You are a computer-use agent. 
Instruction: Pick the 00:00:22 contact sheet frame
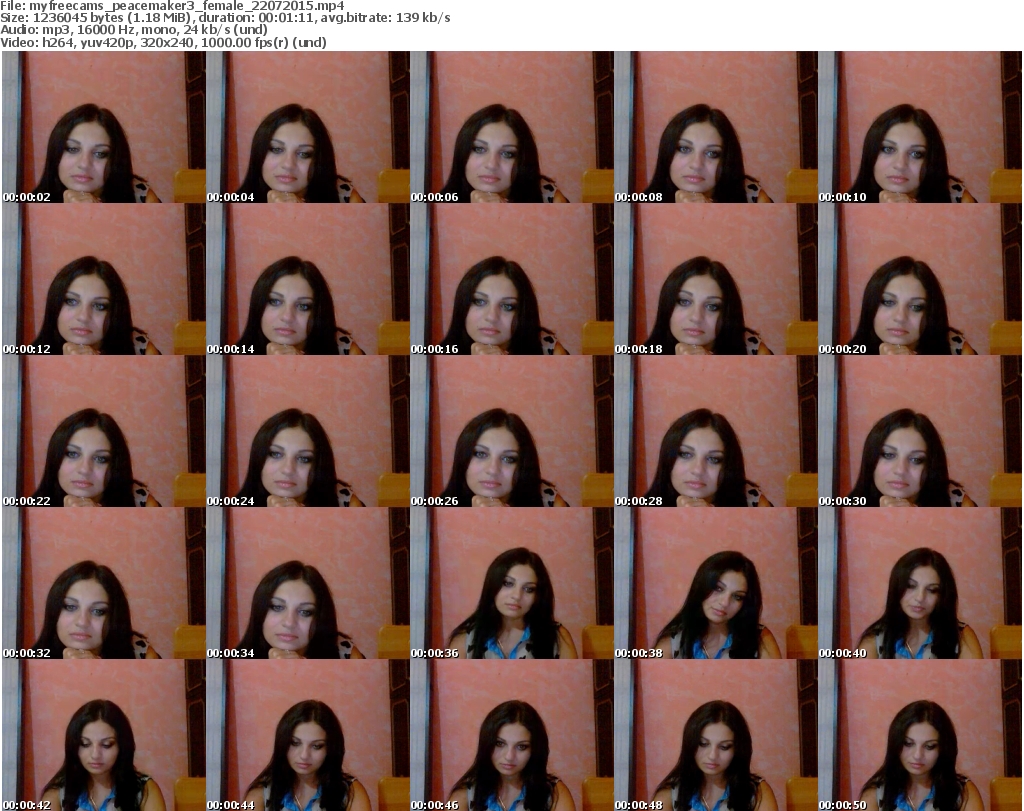click(x=104, y=432)
